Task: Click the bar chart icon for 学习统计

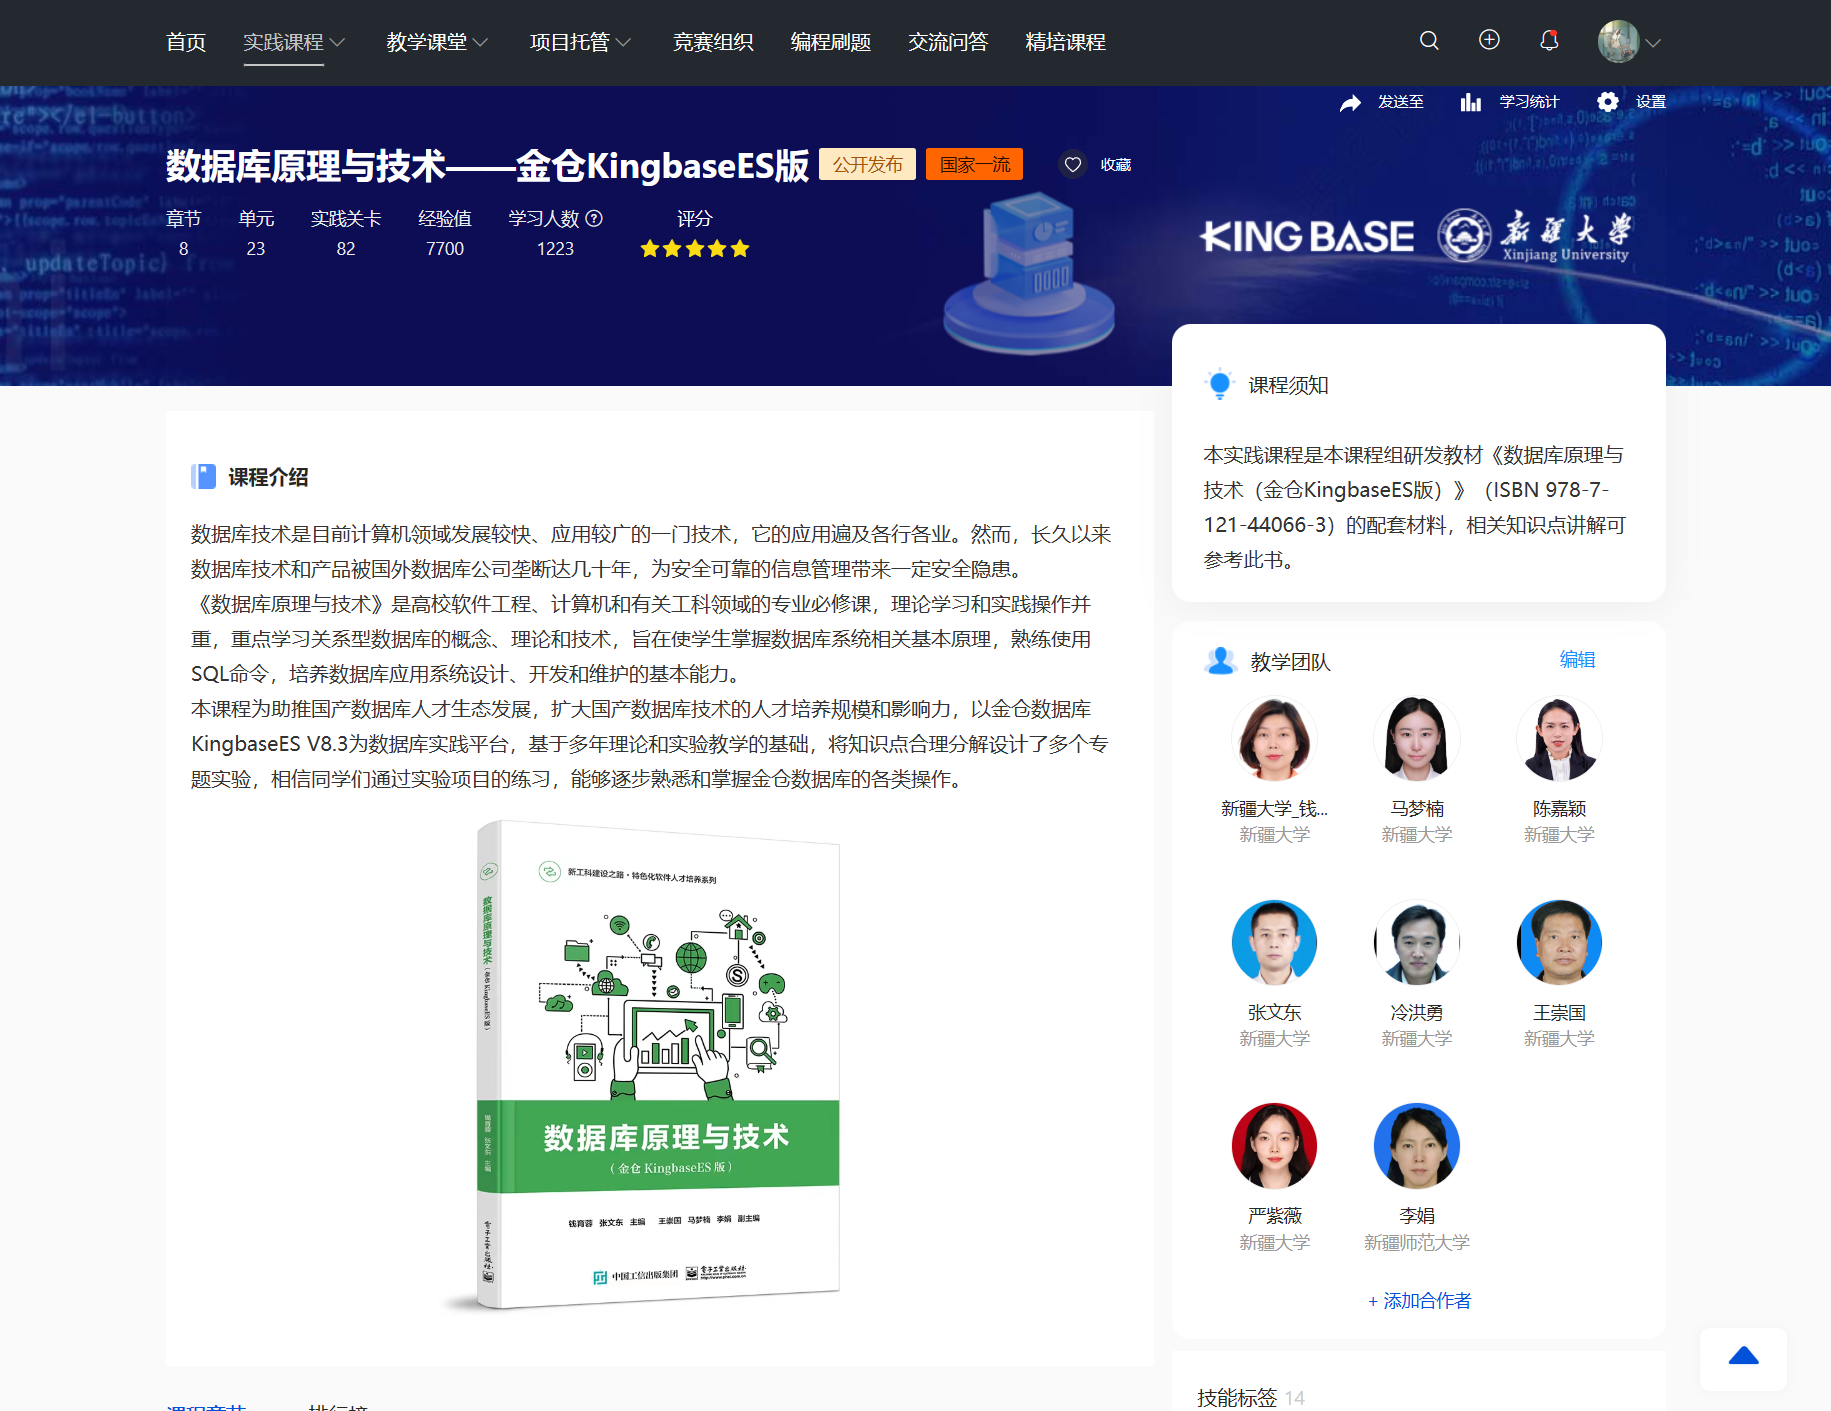Action: coord(1471,102)
